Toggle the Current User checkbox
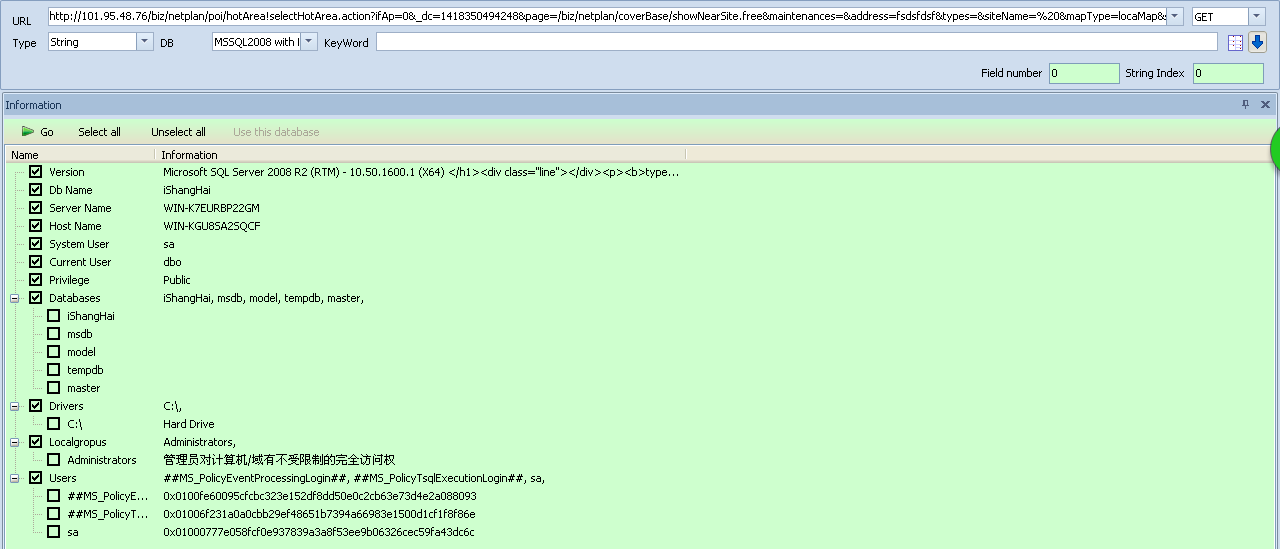Screen dimensions: 1280x549 pyautogui.click(x=36, y=262)
